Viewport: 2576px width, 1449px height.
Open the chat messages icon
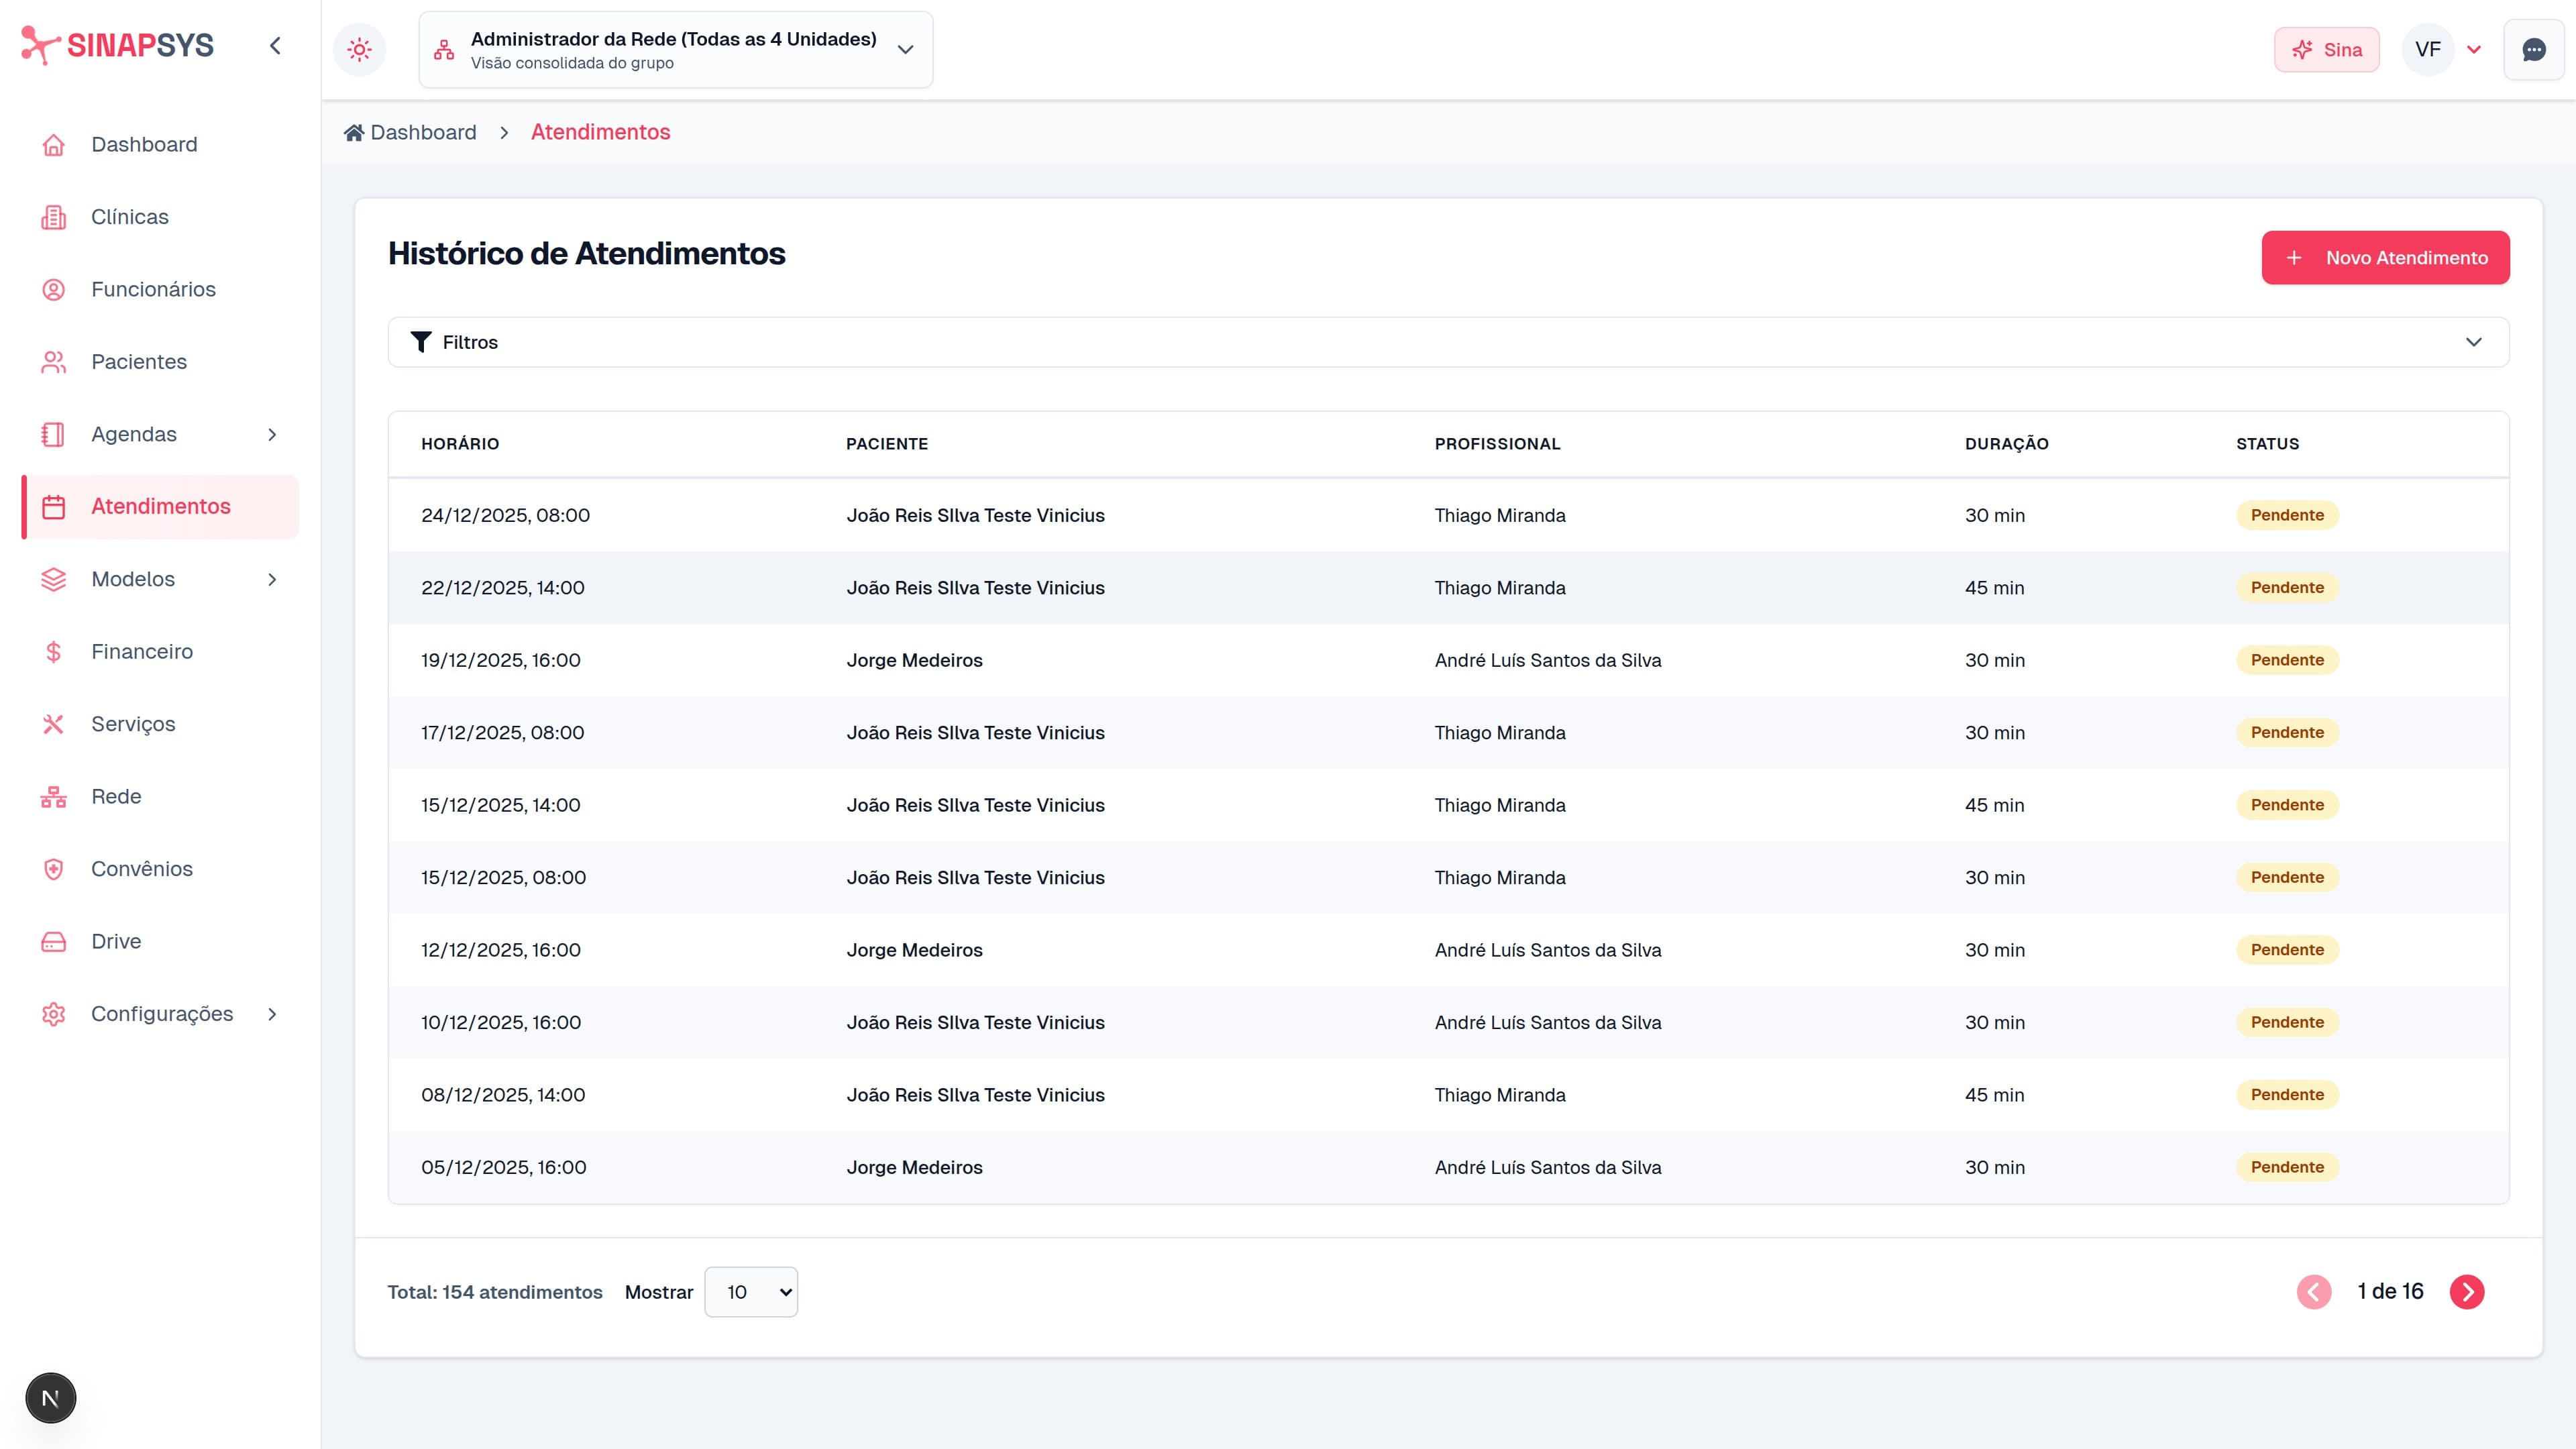click(x=2533, y=50)
